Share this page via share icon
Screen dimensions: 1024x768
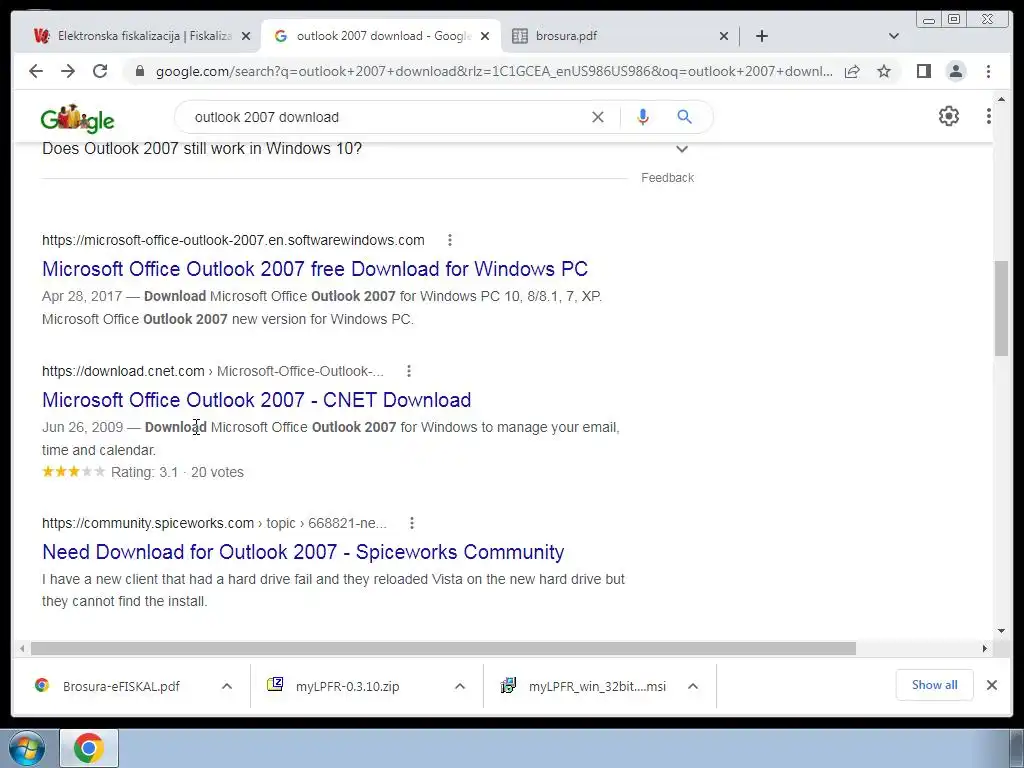tap(852, 71)
